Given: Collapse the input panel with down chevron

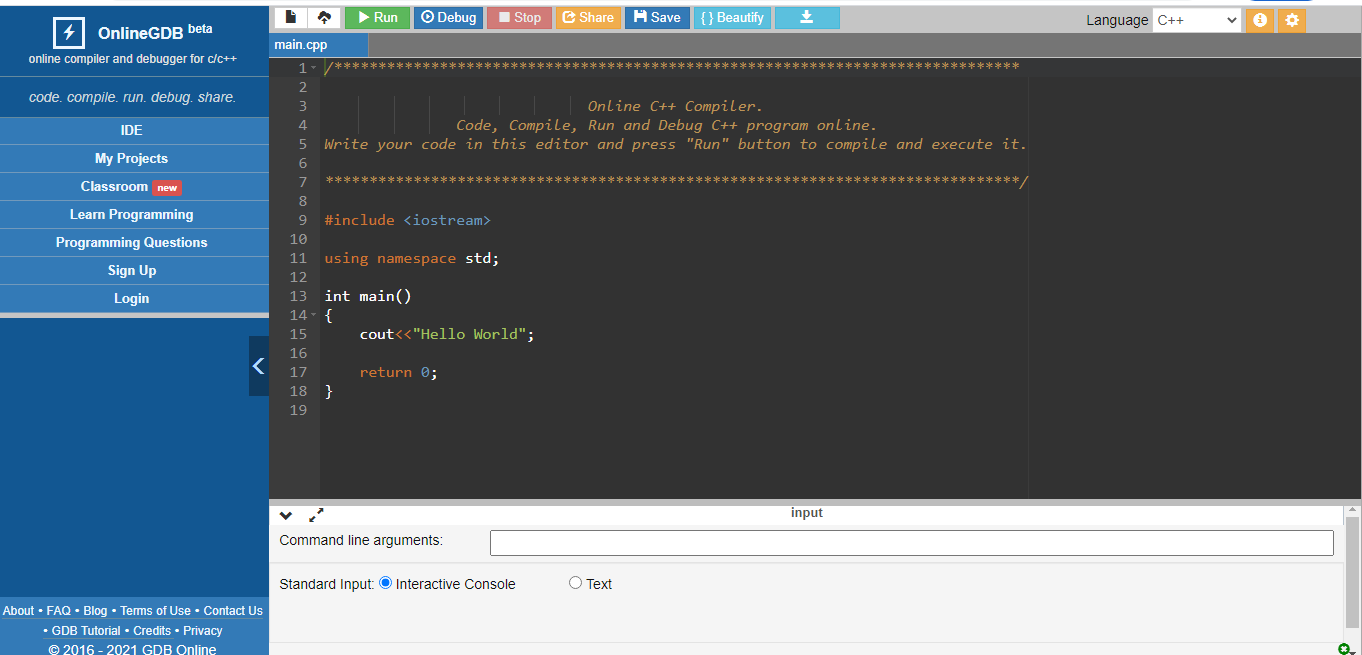Looking at the screenshot, I should tap(286, 516).
